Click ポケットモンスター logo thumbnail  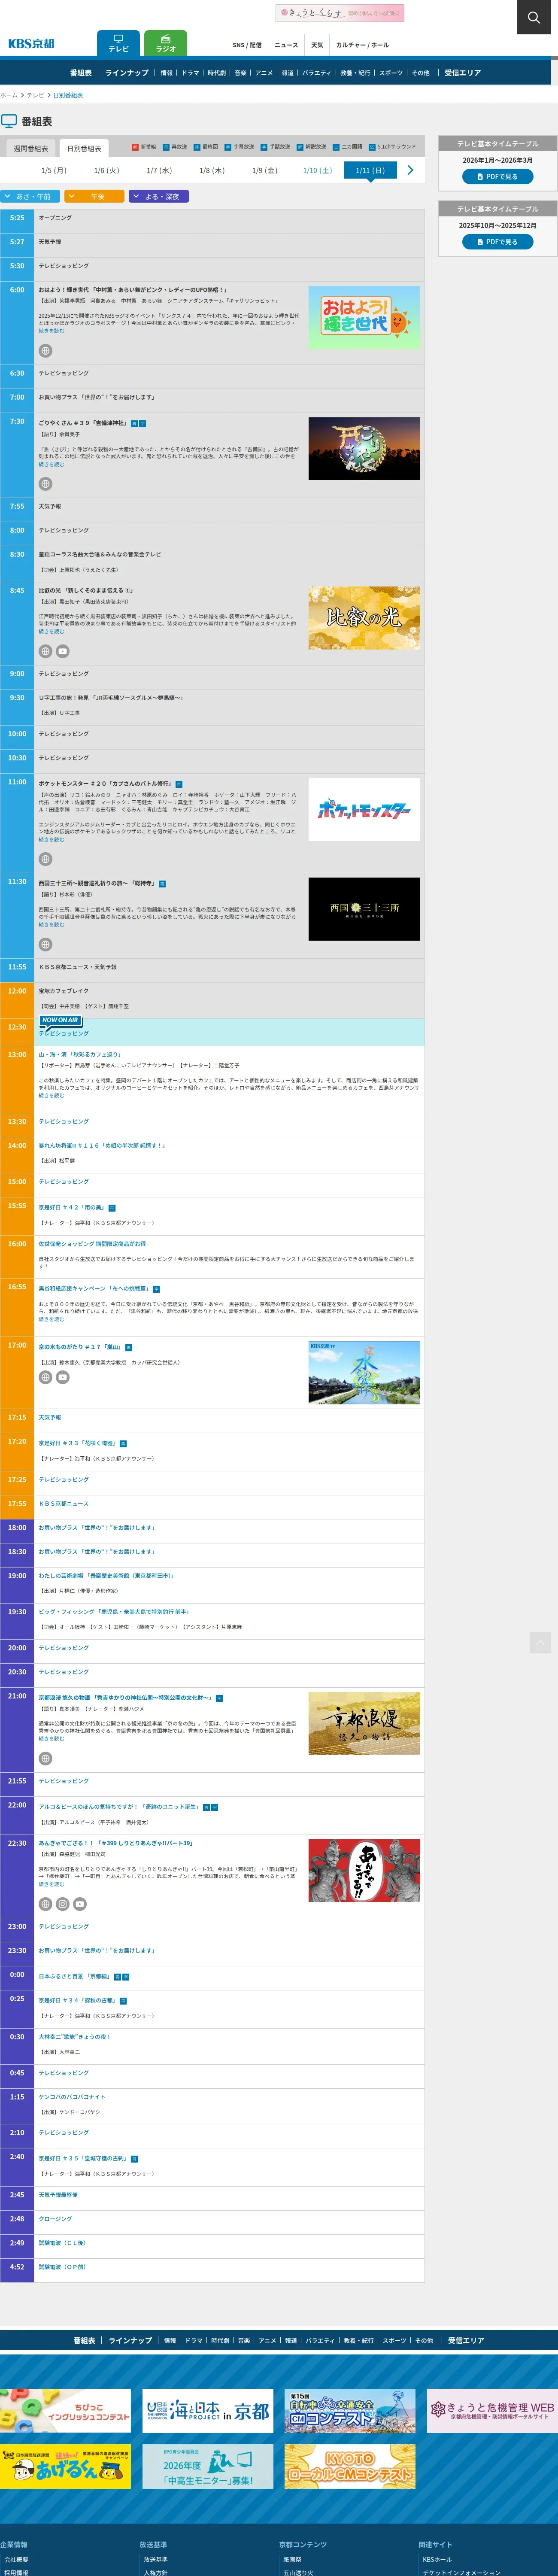point(364,809)
